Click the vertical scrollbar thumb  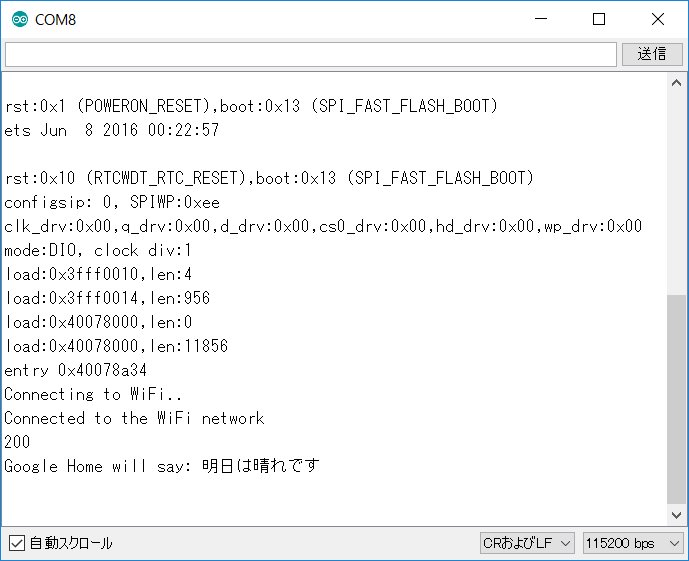tap(676, 399)
